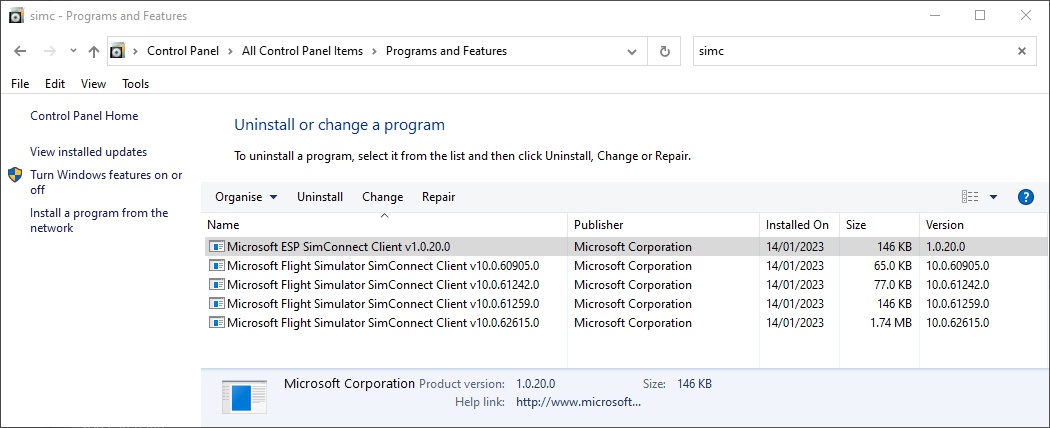Screen dimensions: 1050x428
Task: Click version cell 10.0.61242.0
Action: click(958, 285)
